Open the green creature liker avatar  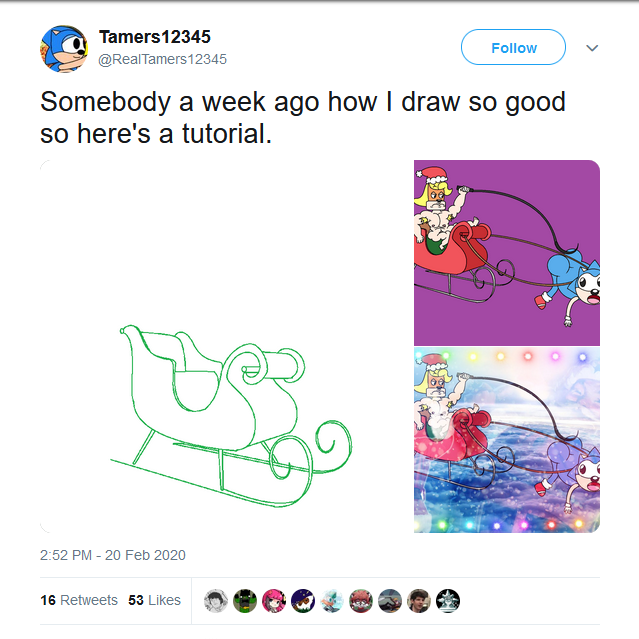tap(245, 600)
